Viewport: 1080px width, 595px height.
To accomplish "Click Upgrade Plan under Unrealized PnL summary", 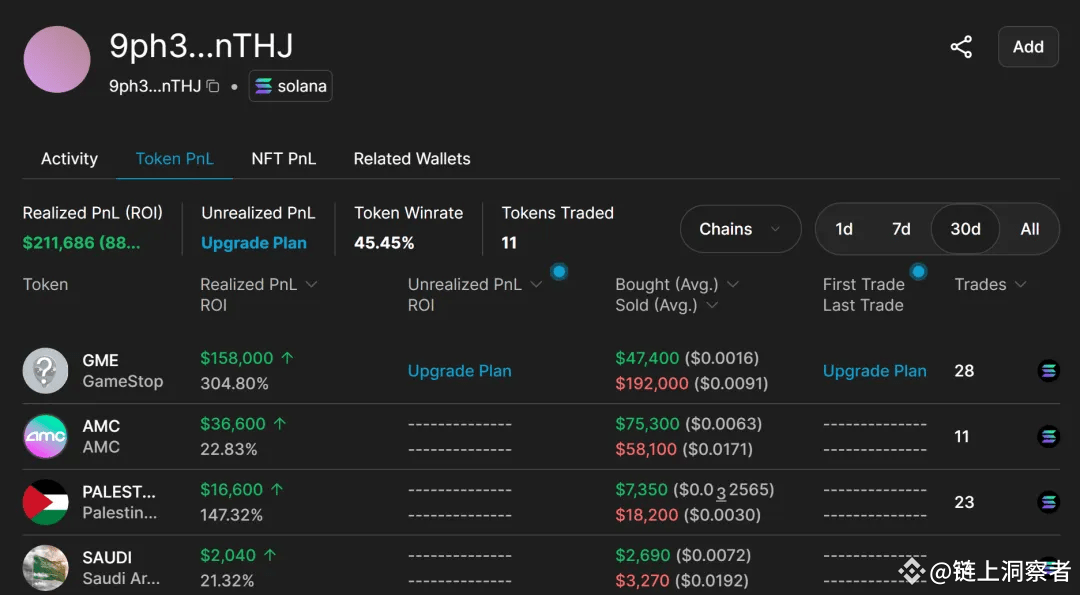I will click(253, 243).
